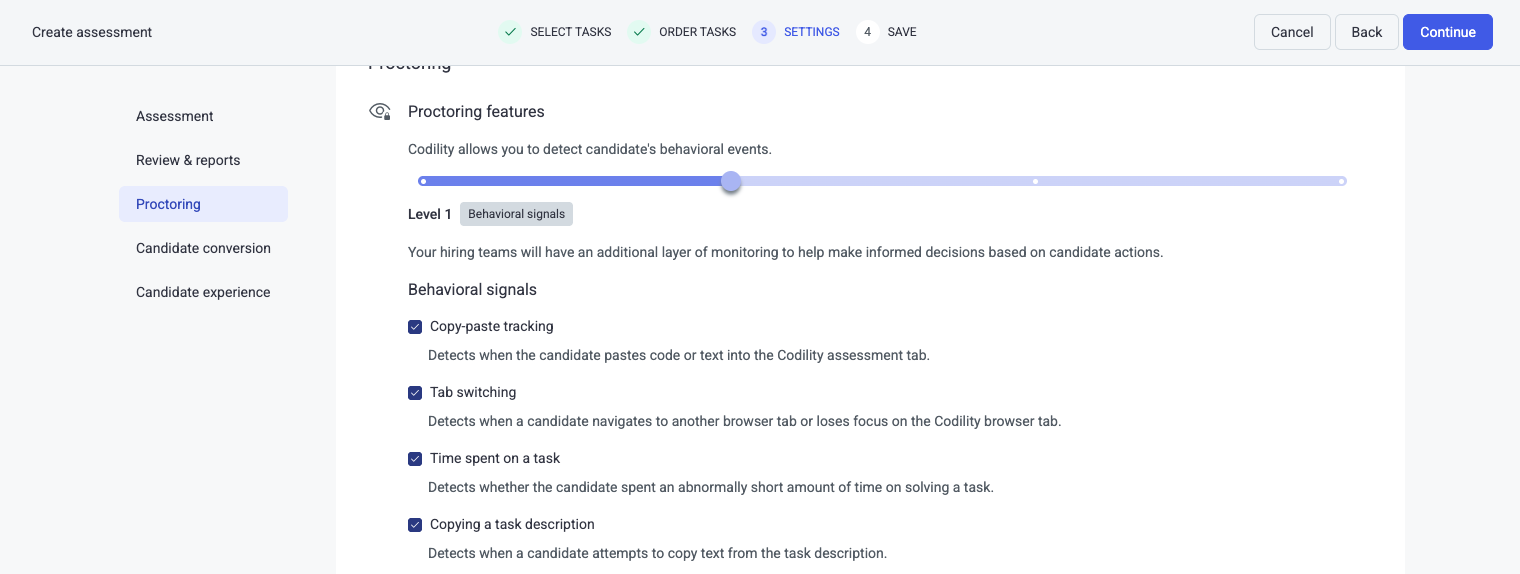
Task: Click the 'Your hiring teams will have' description
Action: tap(785, 252)
